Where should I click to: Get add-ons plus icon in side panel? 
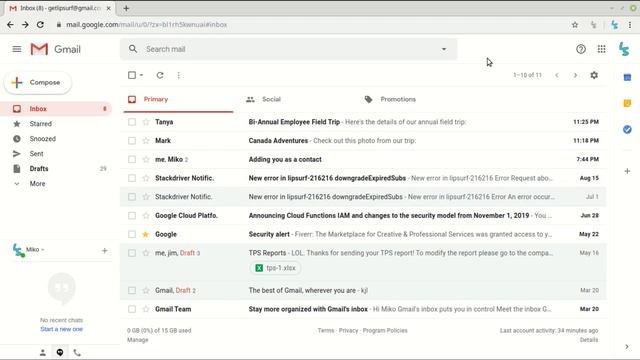[627, 171]
